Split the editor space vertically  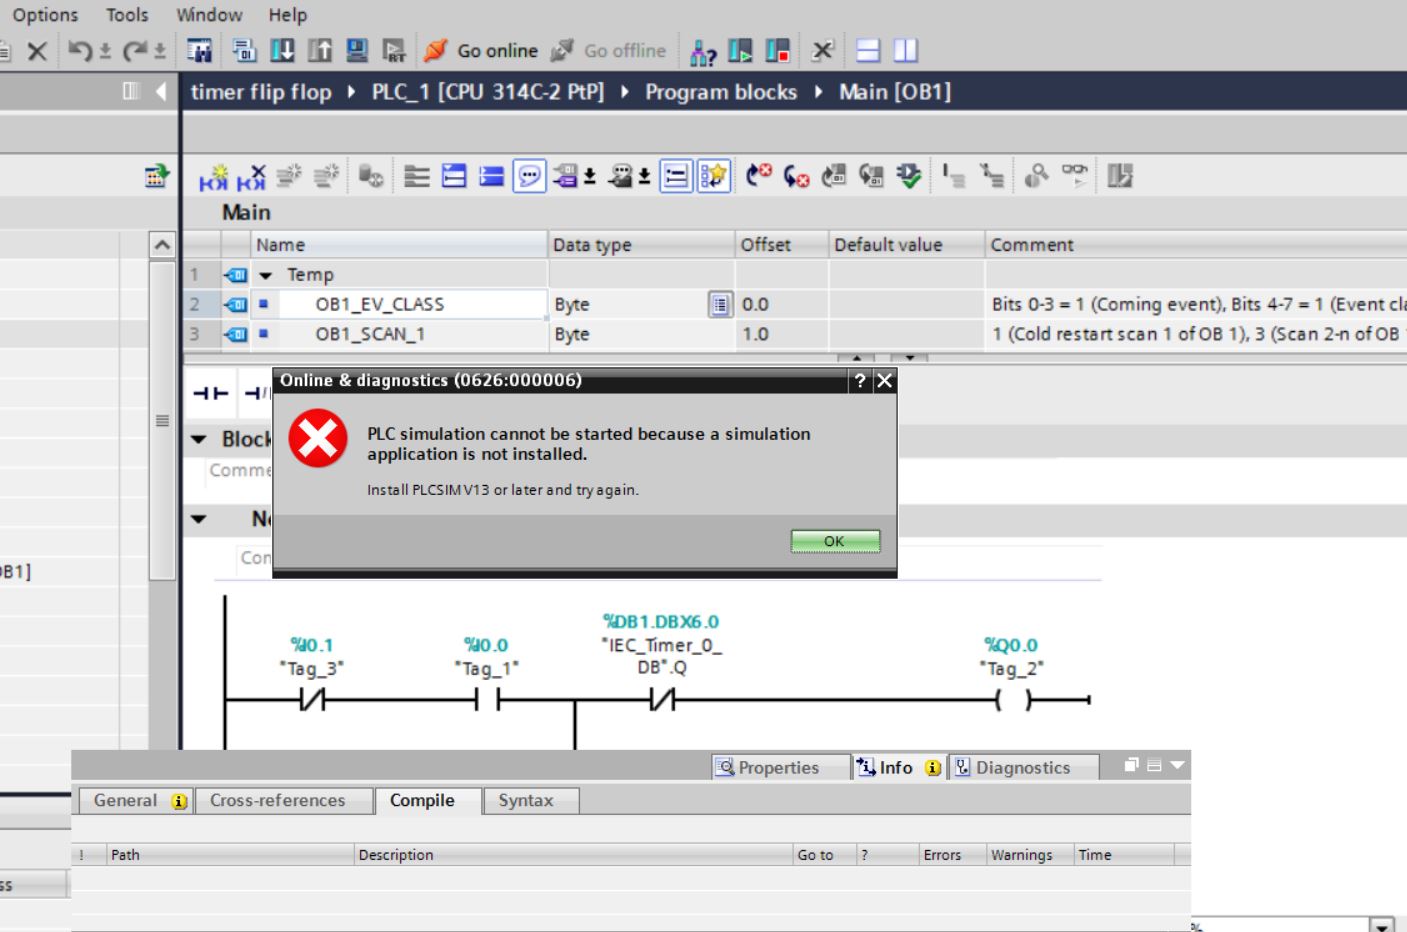coord(905,50)
